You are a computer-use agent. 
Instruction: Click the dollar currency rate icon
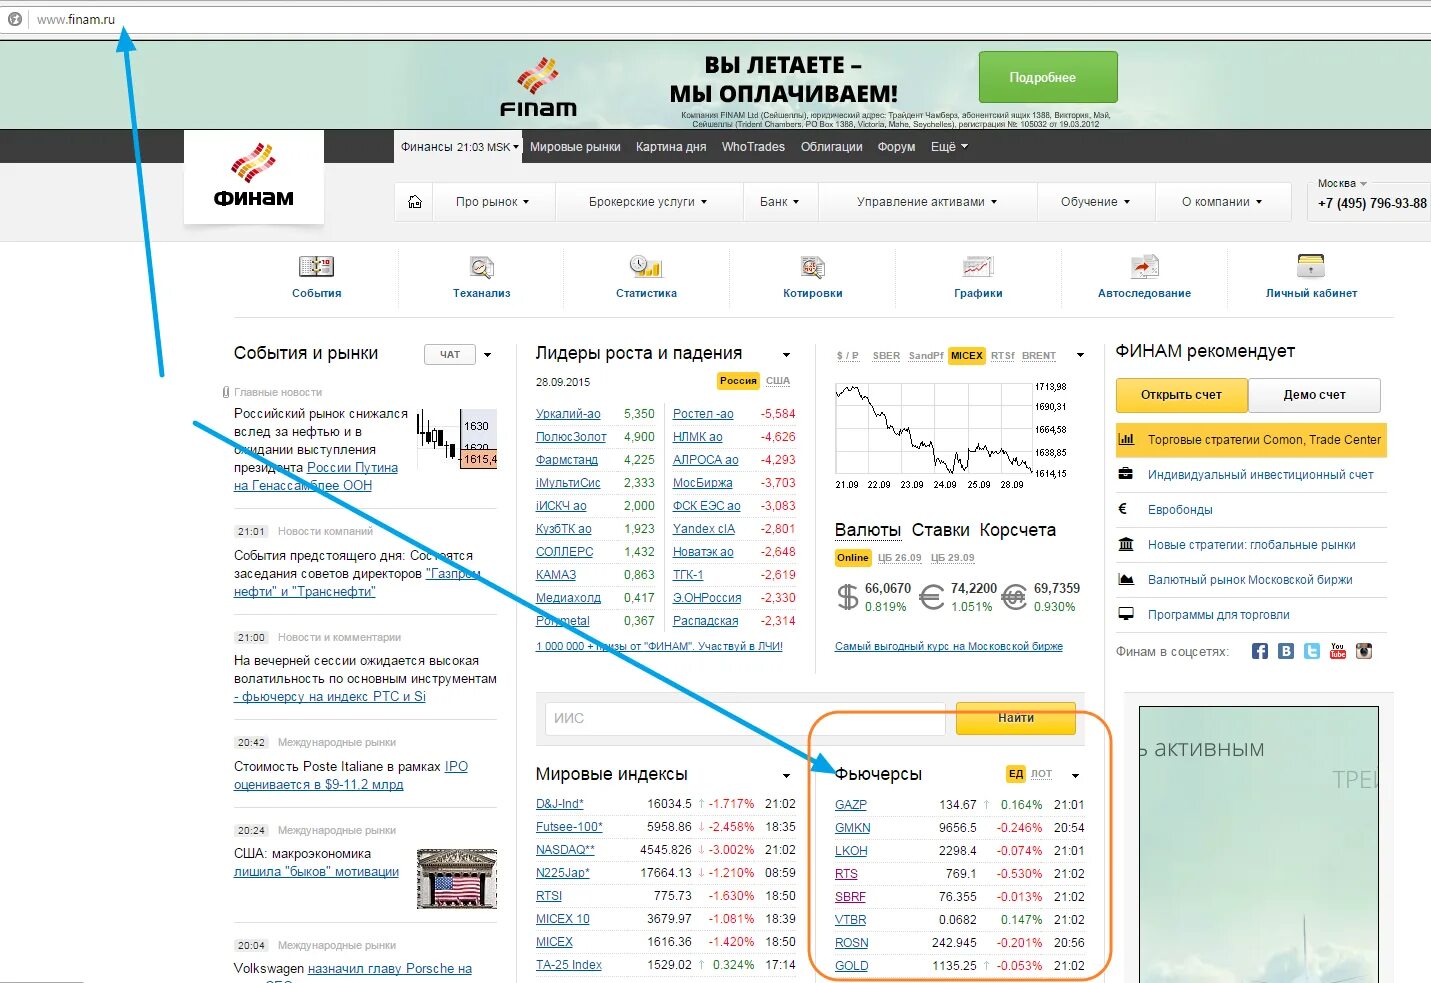point(847,597)
